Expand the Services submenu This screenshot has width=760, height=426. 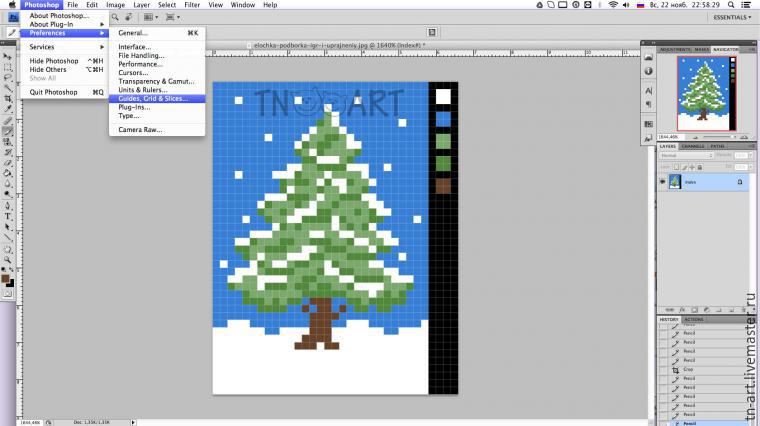coord(63,47)
